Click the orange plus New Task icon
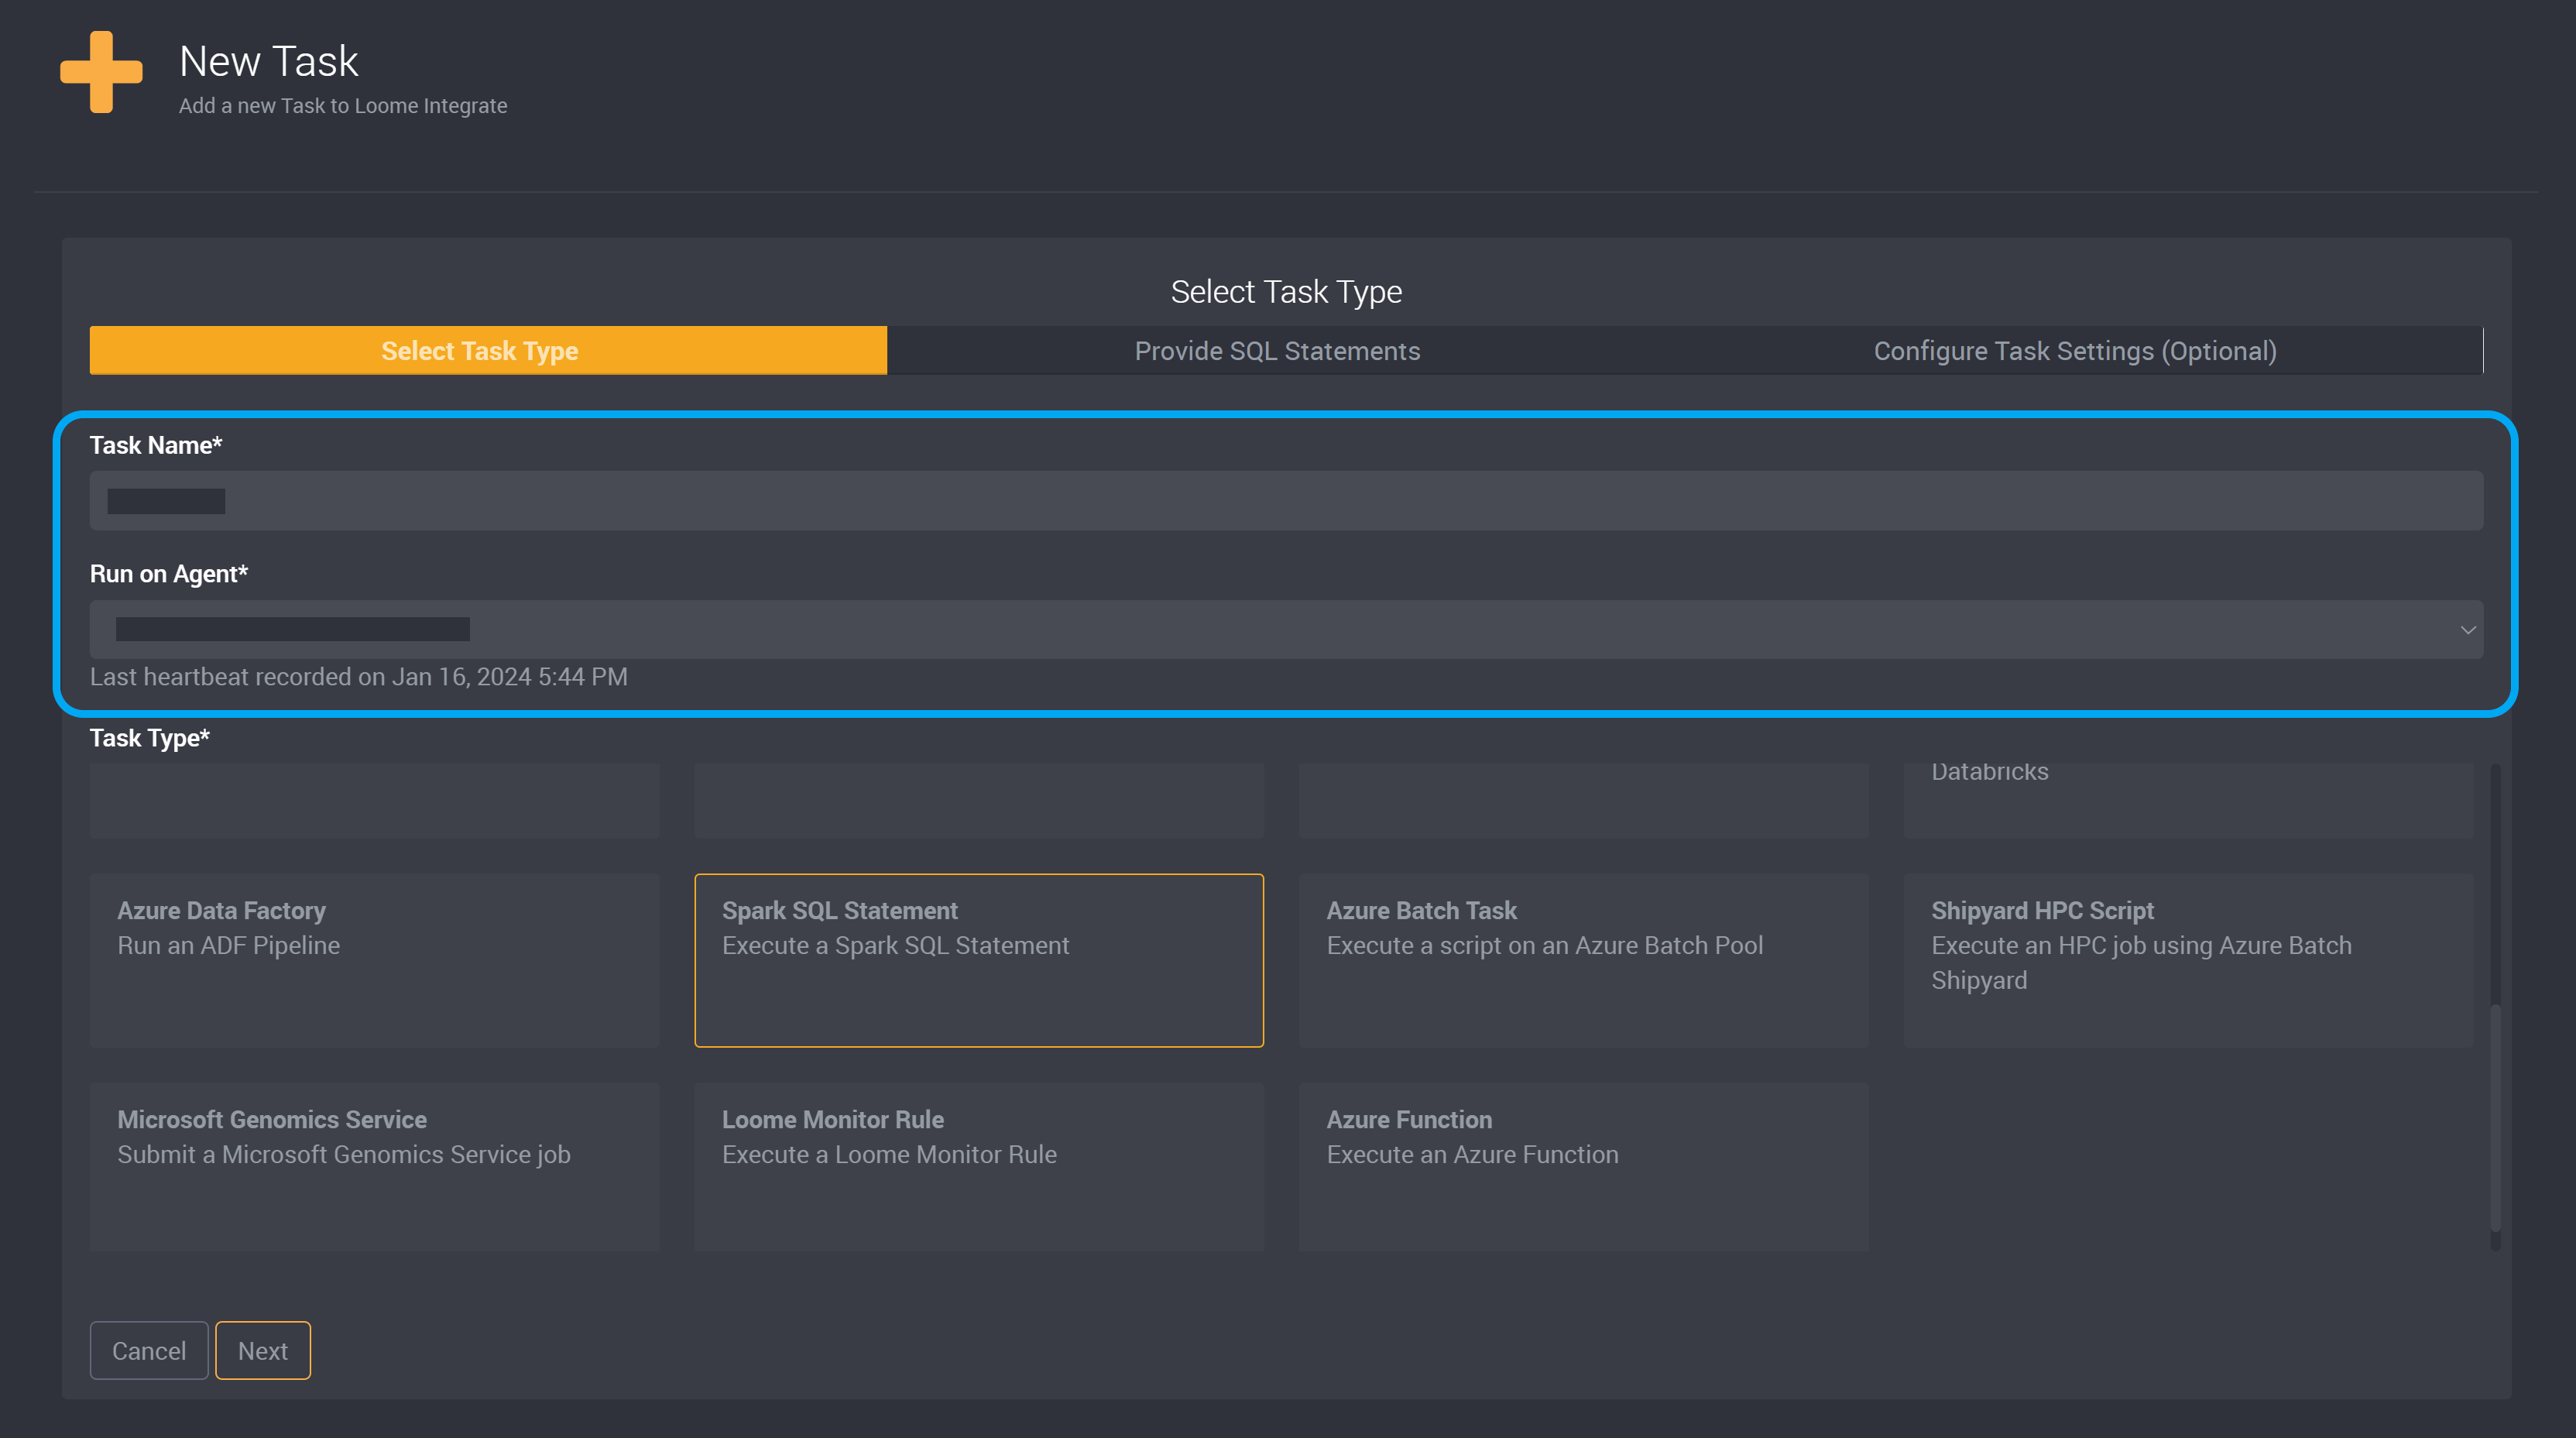 101,72
